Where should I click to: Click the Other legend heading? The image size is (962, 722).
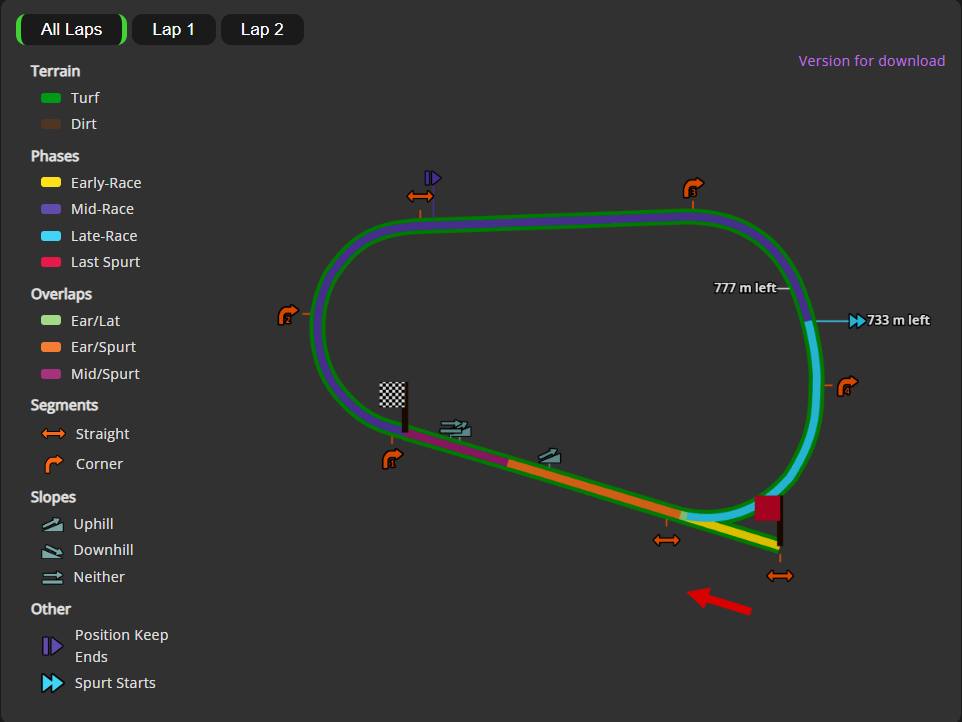[x=51, y=609]
